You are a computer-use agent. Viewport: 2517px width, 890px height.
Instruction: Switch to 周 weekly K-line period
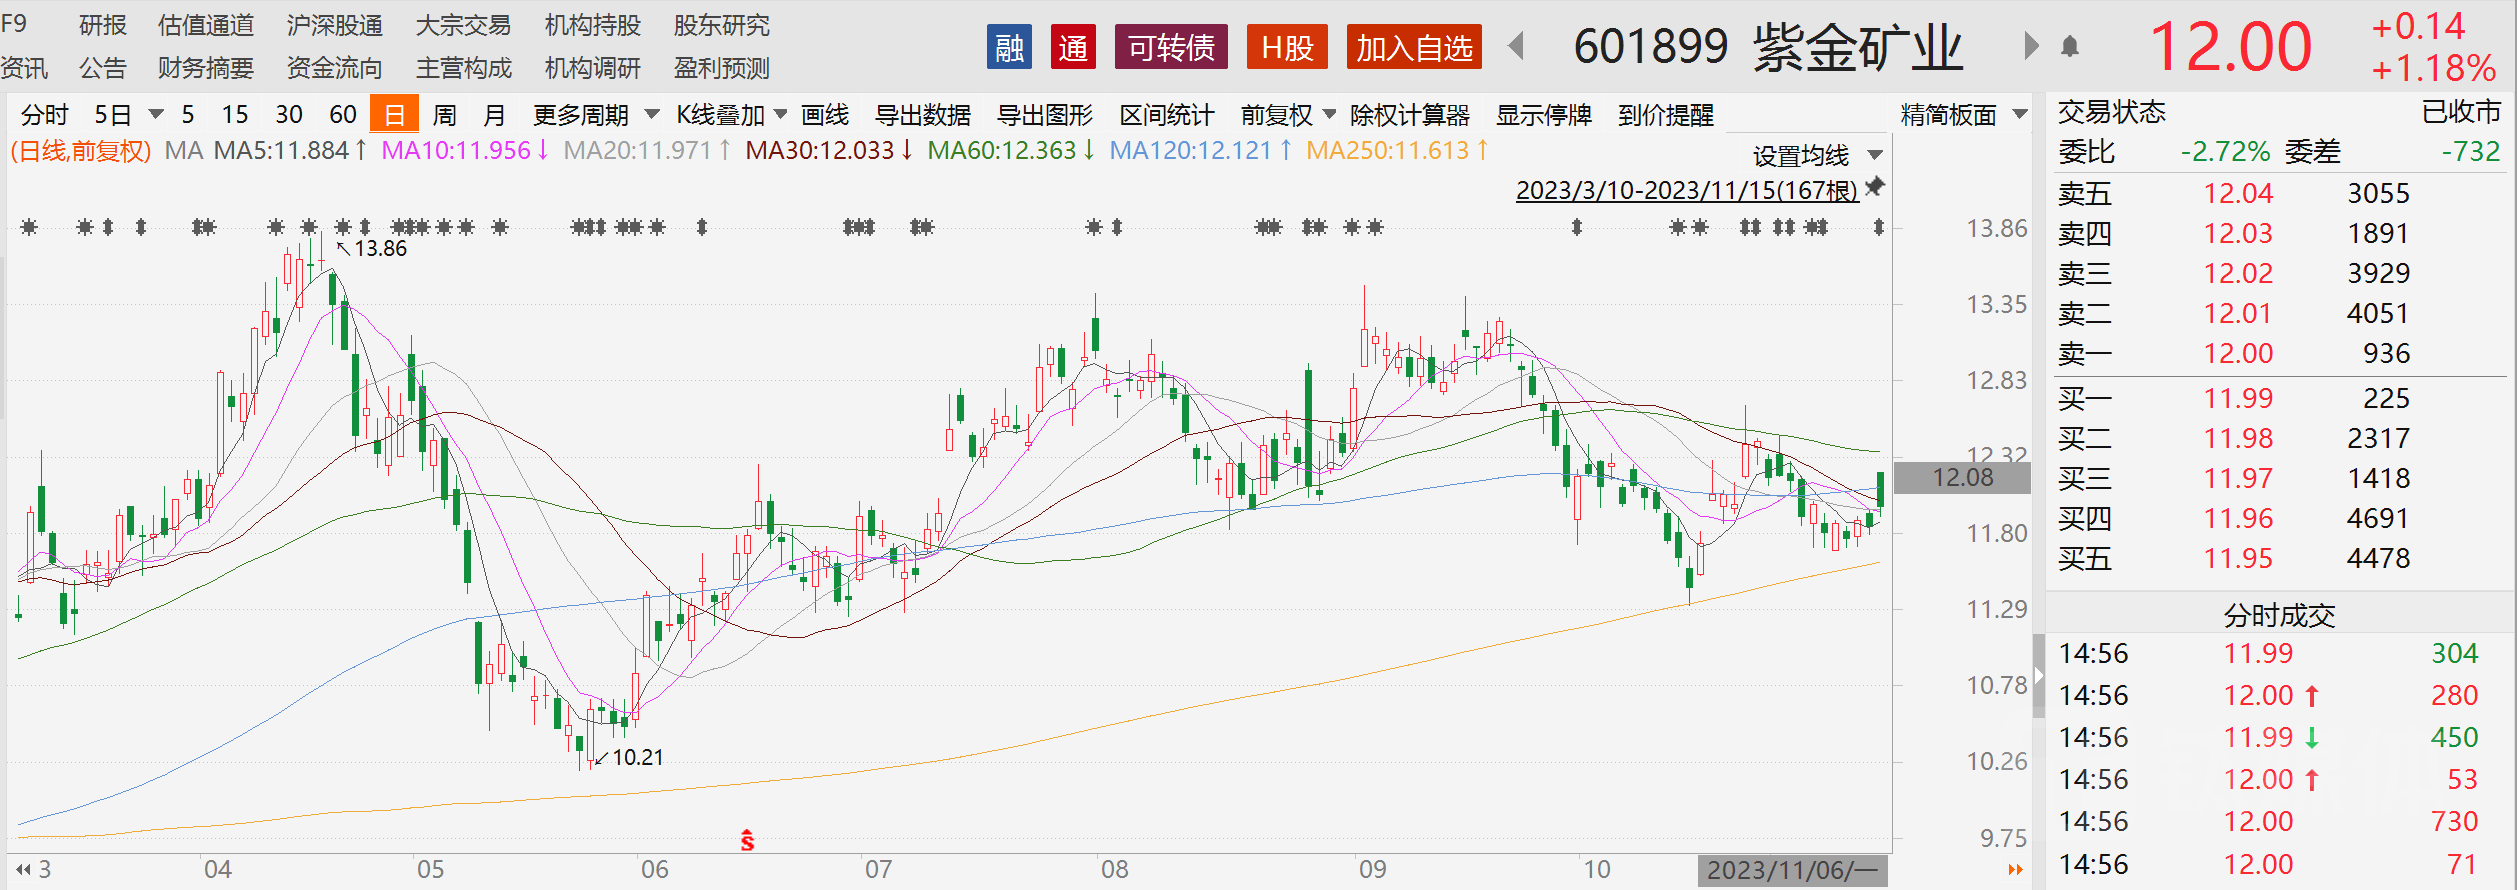(x=444, y=116)
